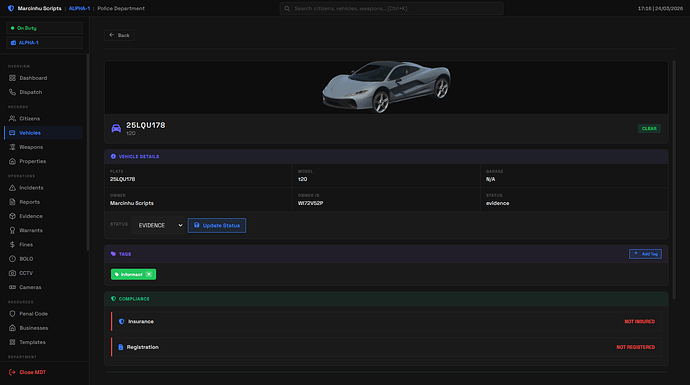Click the Informant tag label
Screen dimensions: 690x385
tap(132, 275)
